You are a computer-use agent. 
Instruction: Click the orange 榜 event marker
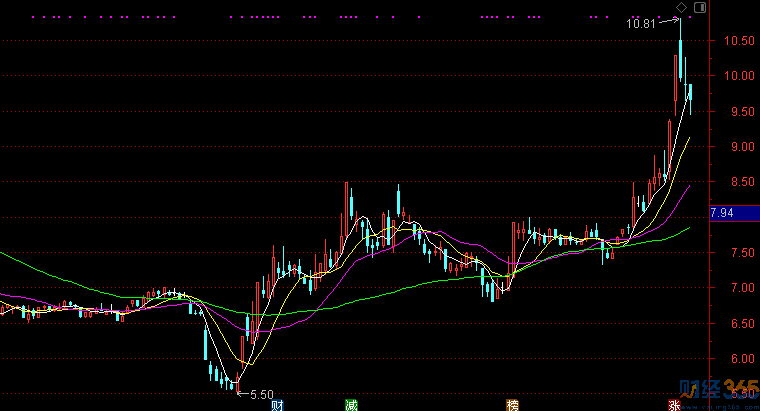click(512, 405)
